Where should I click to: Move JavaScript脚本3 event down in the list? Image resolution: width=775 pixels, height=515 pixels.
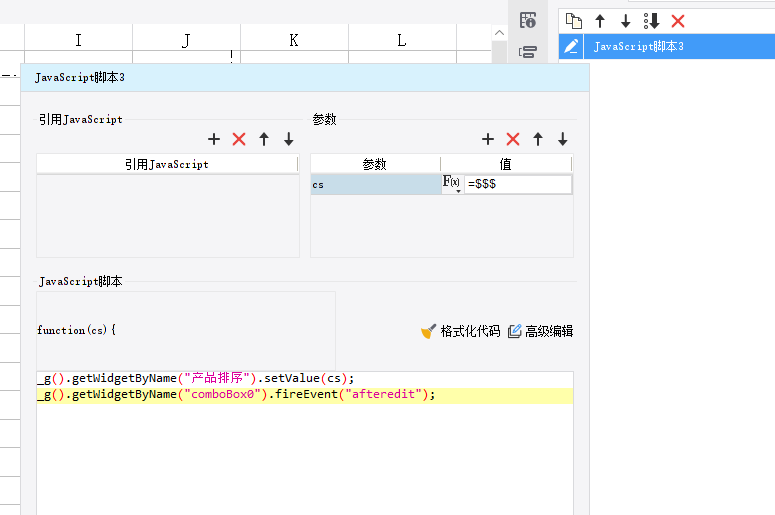pyautogui.click(x=626, y=21)
